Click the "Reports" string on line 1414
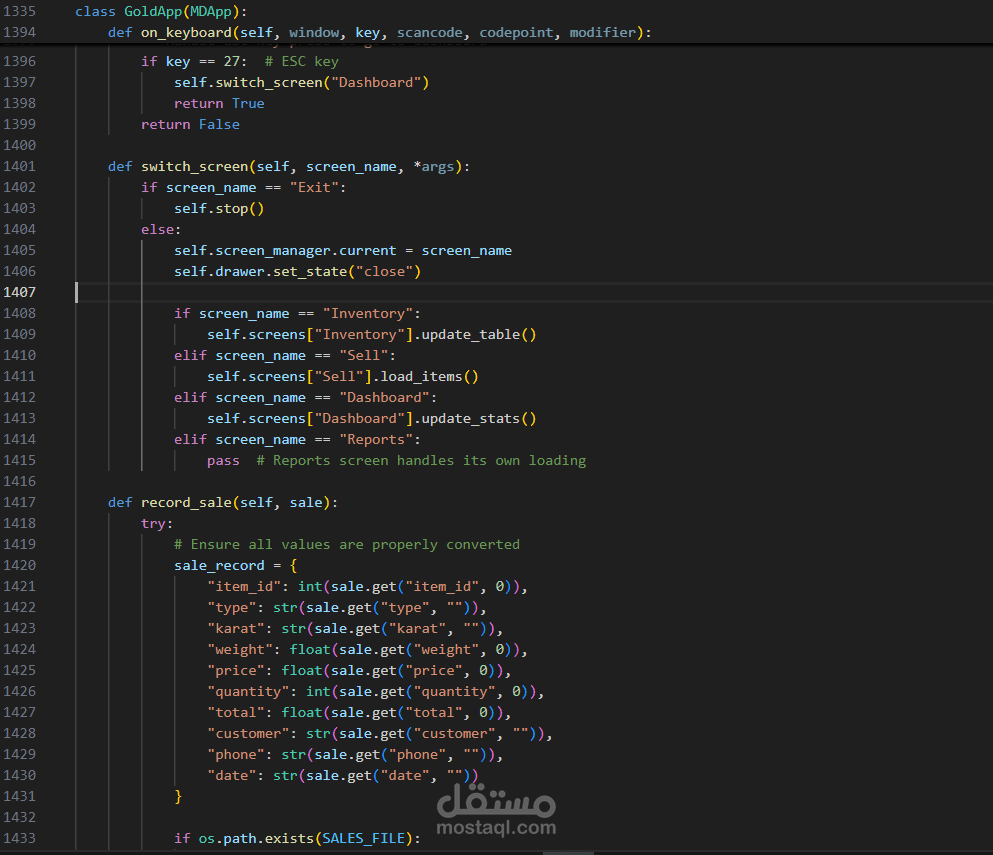993x855 pixels. click(x=376, y=440)
